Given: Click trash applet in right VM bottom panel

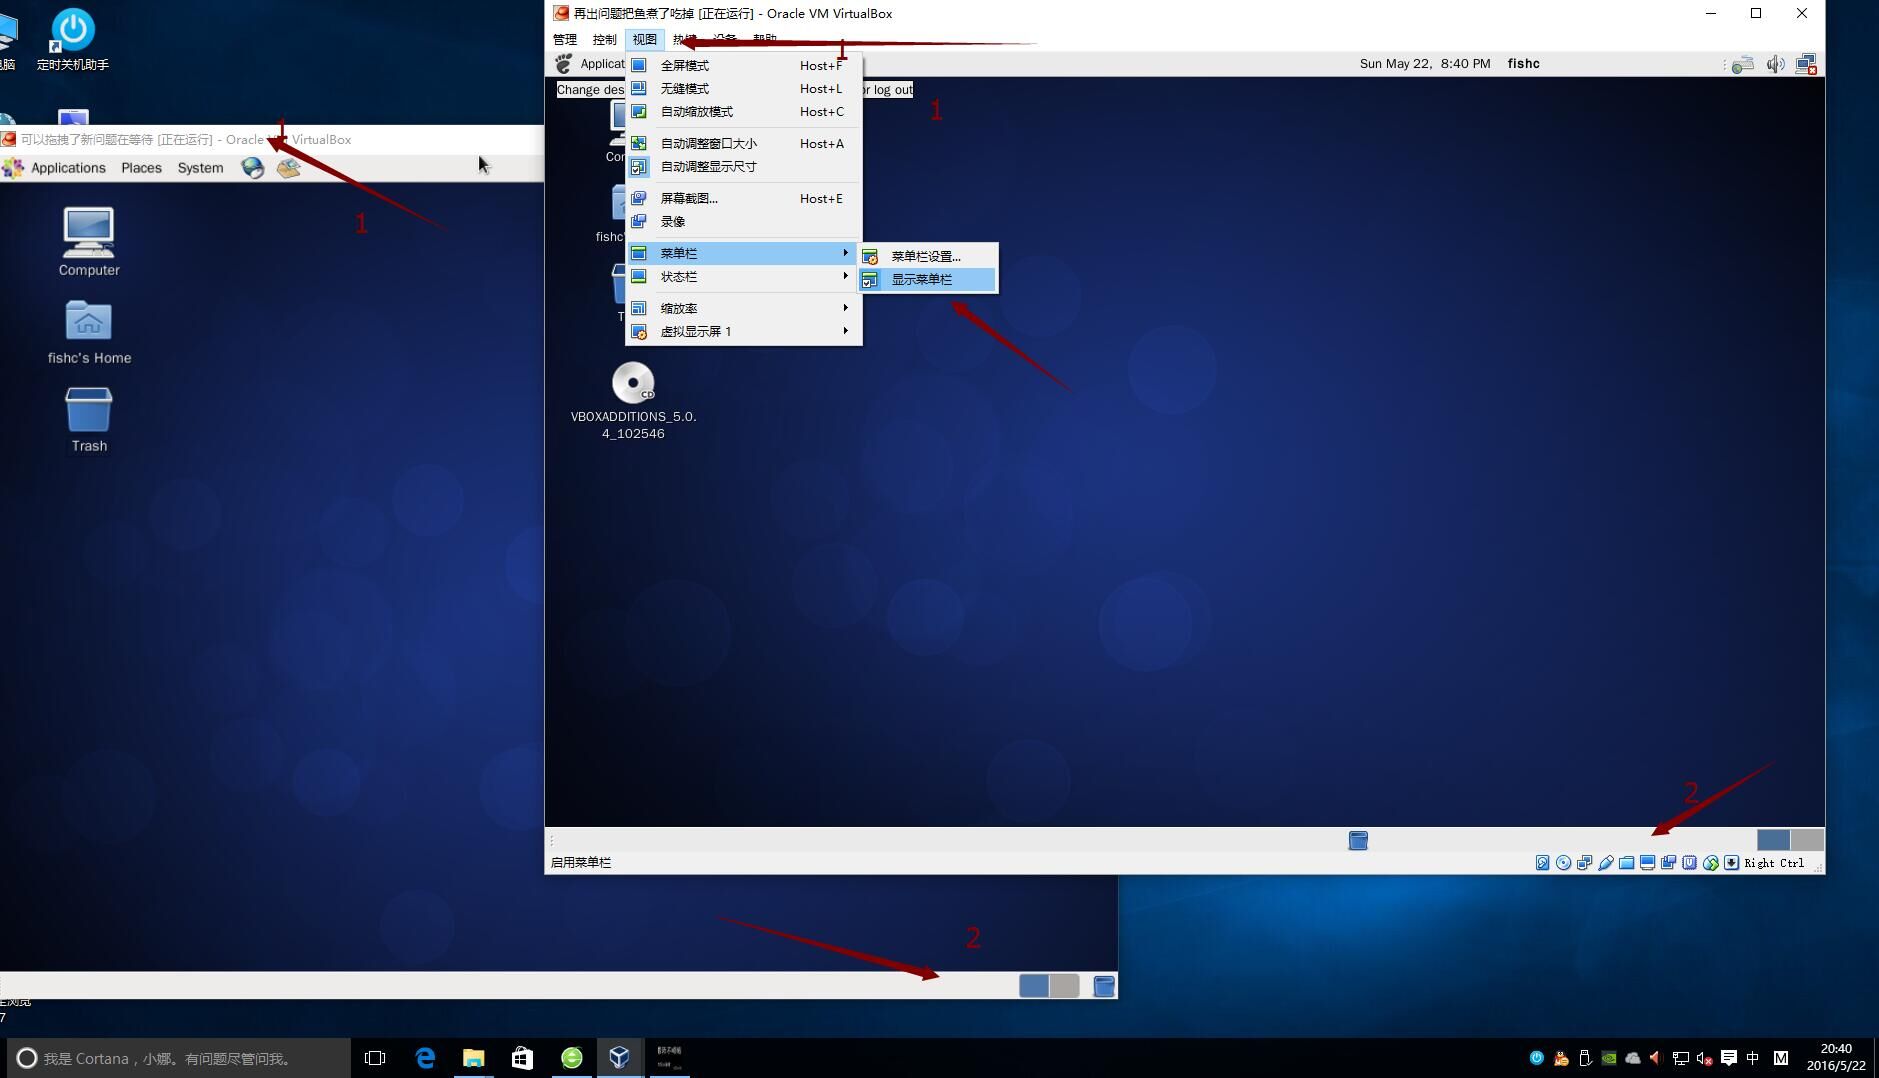Looking at the screenshot, I should pyautogui.click(x=1358, y=840).
